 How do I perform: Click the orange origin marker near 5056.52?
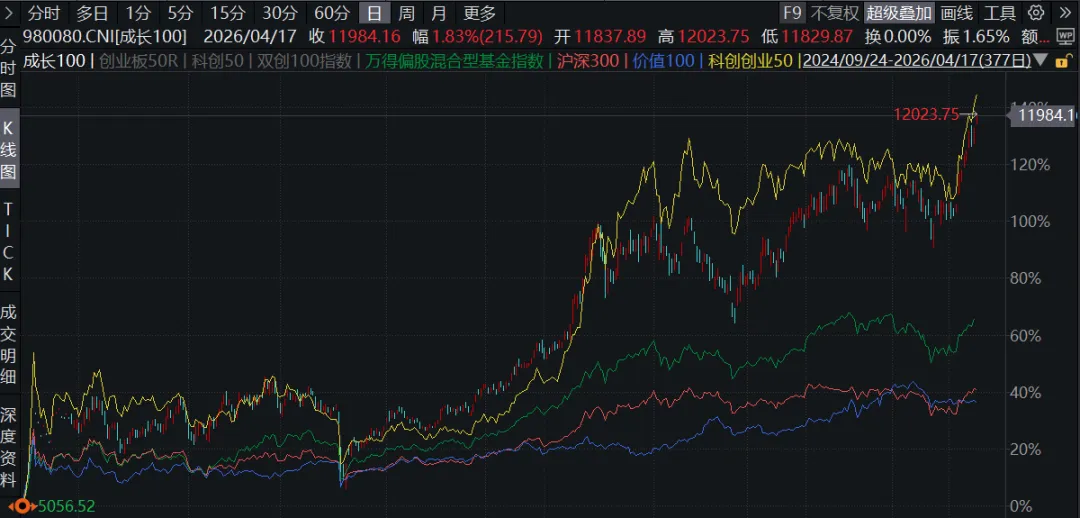click(x=23, y=506)
